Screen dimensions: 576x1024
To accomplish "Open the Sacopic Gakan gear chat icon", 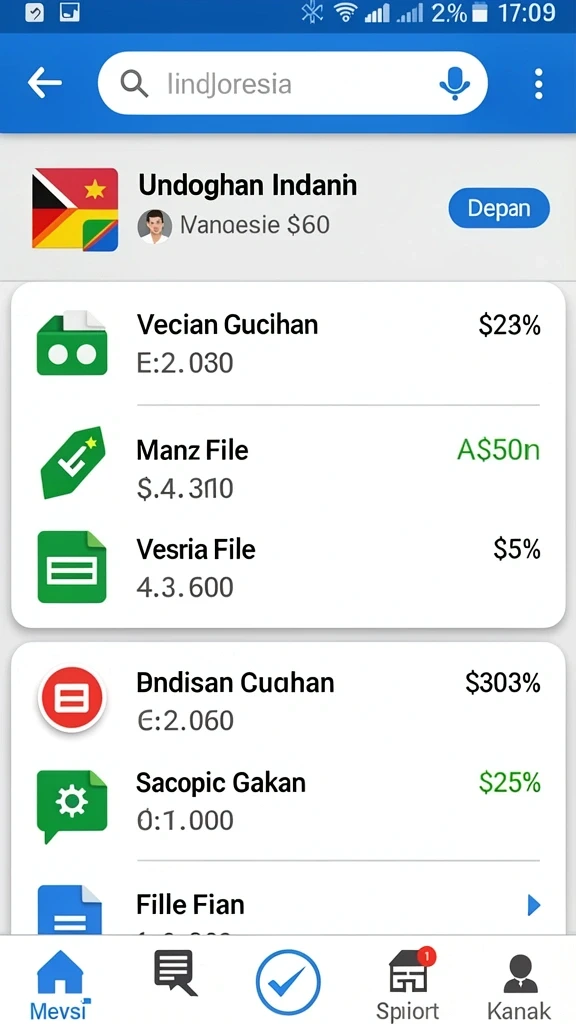I will (x=72, y=806).
